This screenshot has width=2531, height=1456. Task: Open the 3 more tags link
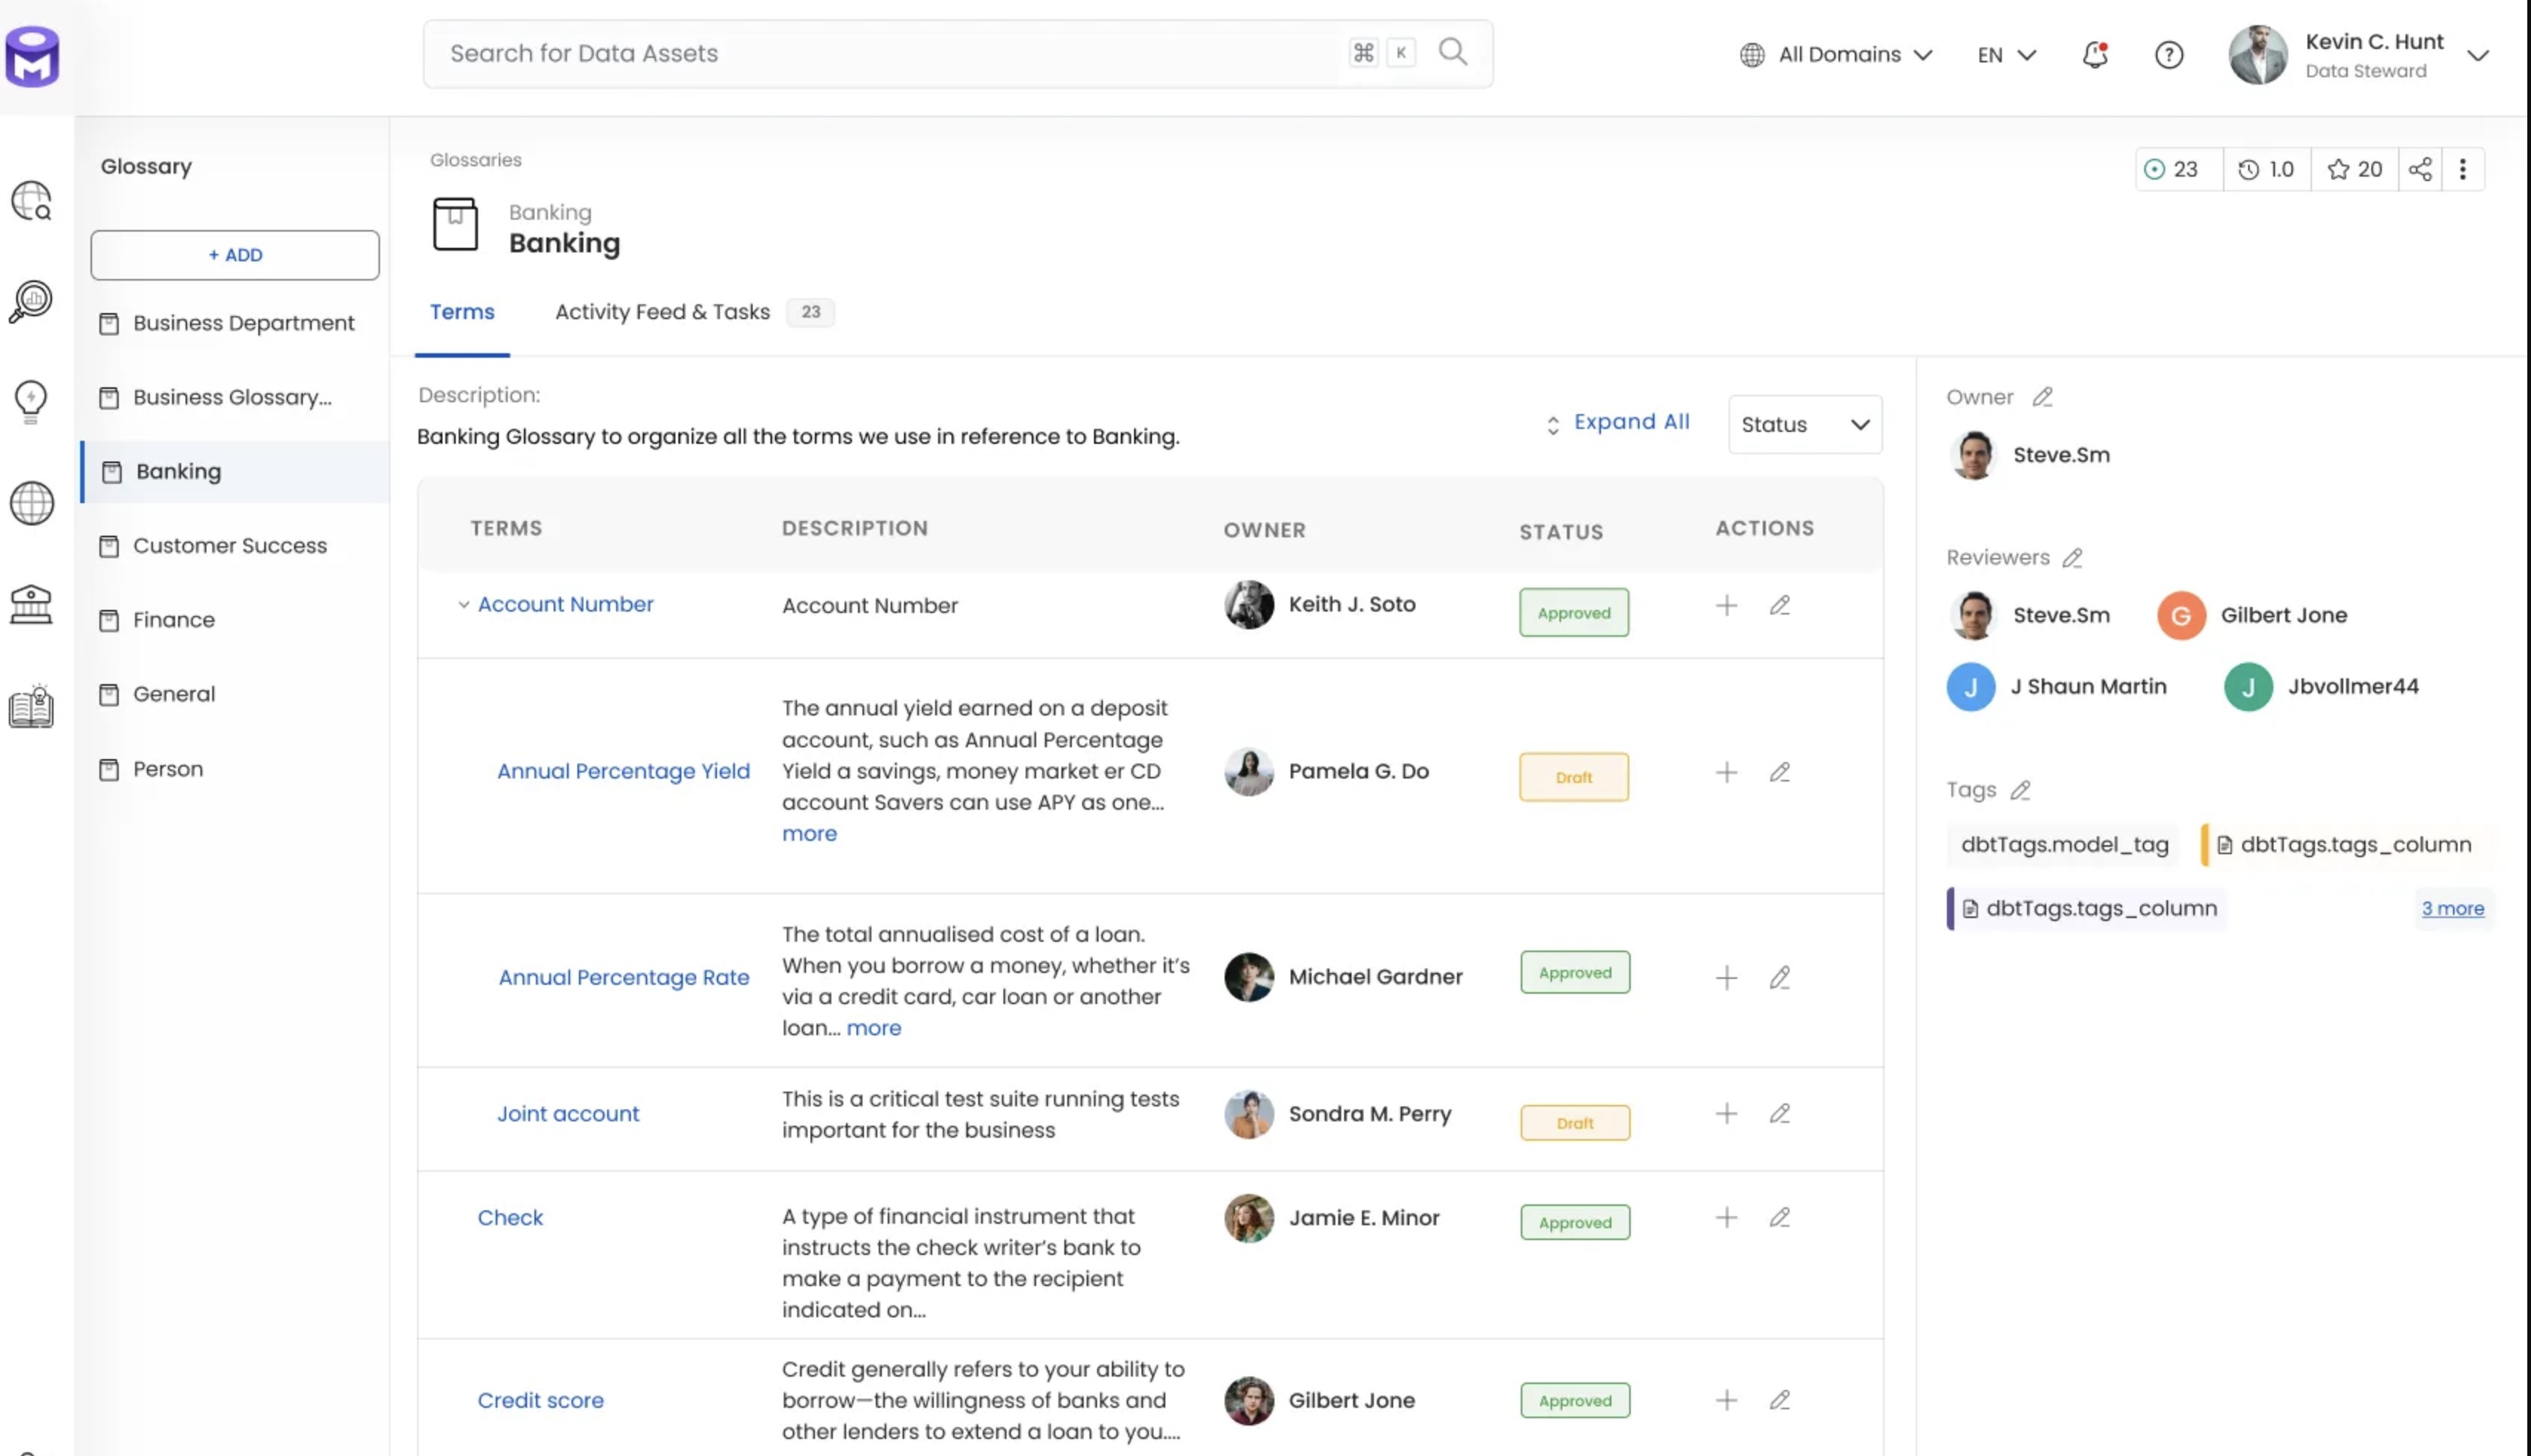click(2452, 908)
